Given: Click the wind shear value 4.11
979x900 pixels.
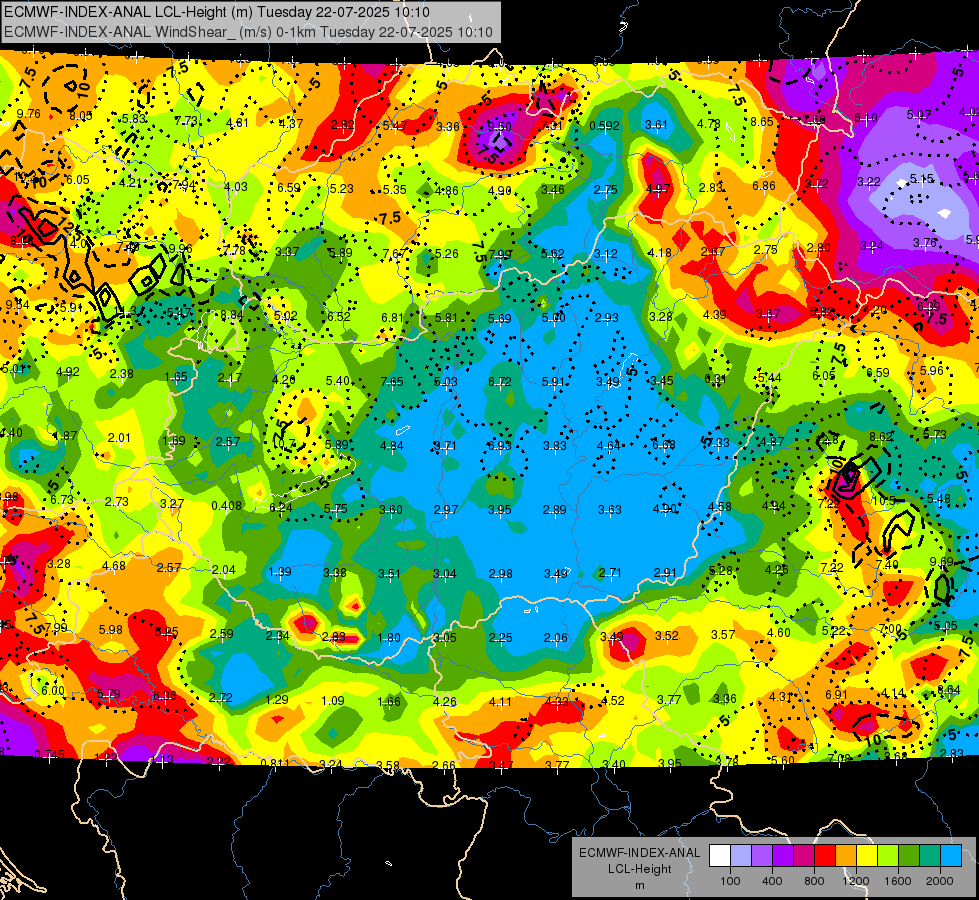Looking at the screenshot, I should [x=500, y=702].
